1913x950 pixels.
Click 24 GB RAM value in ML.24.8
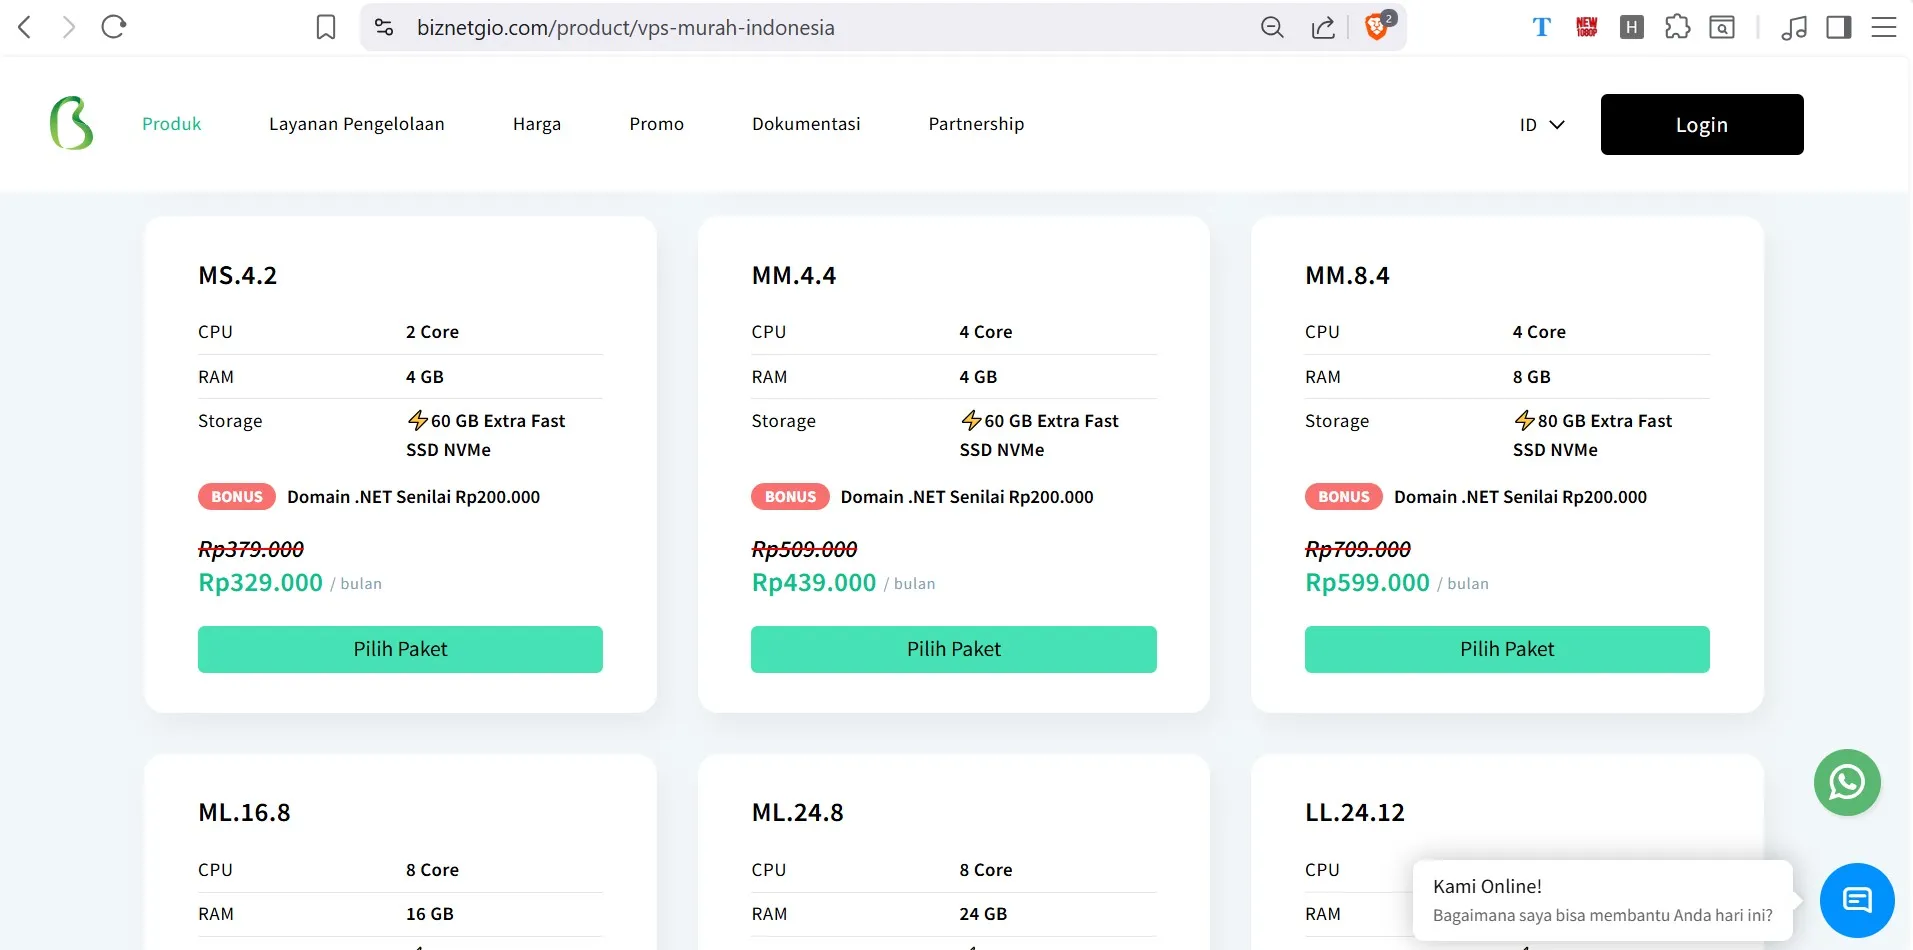[983, 914]
